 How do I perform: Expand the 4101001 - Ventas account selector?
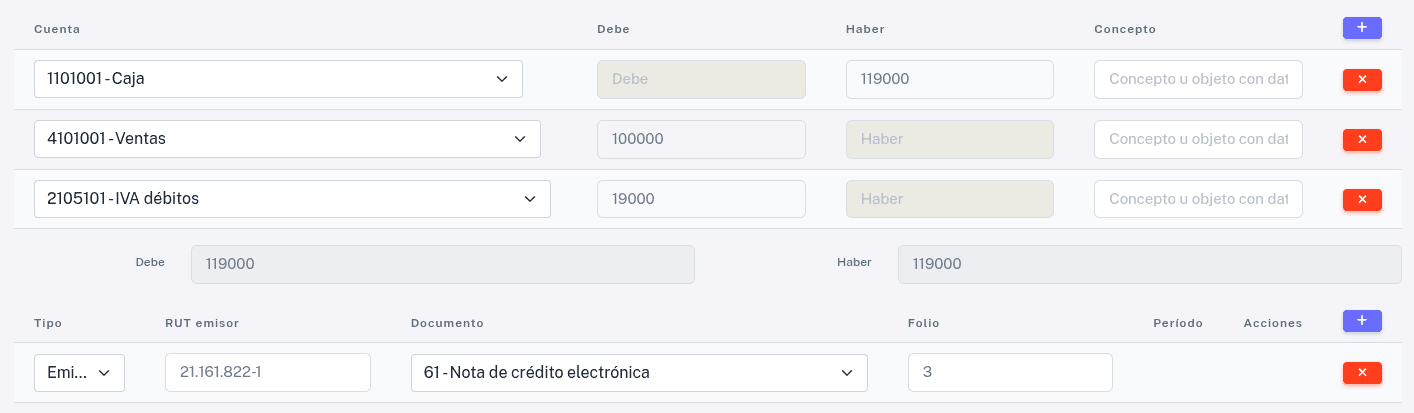coord(287,139)
